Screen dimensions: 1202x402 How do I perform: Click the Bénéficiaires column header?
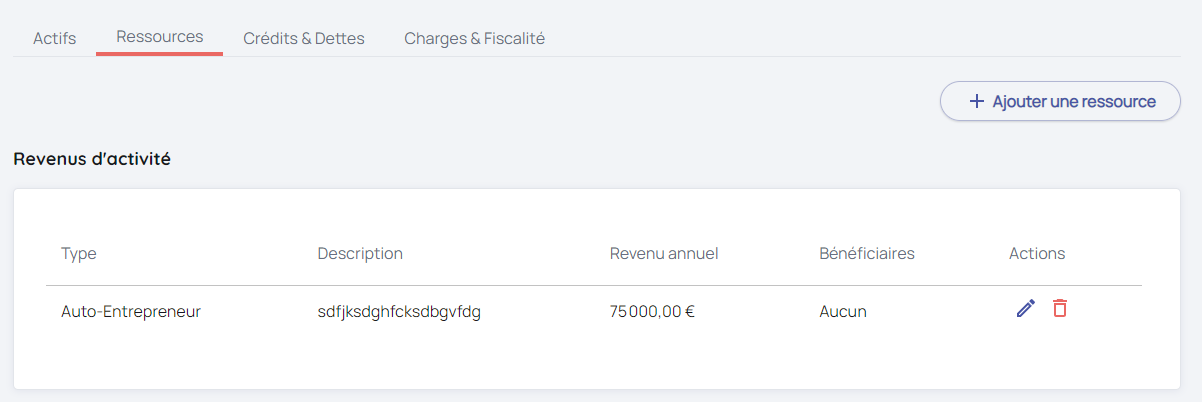tap(867, 254)
